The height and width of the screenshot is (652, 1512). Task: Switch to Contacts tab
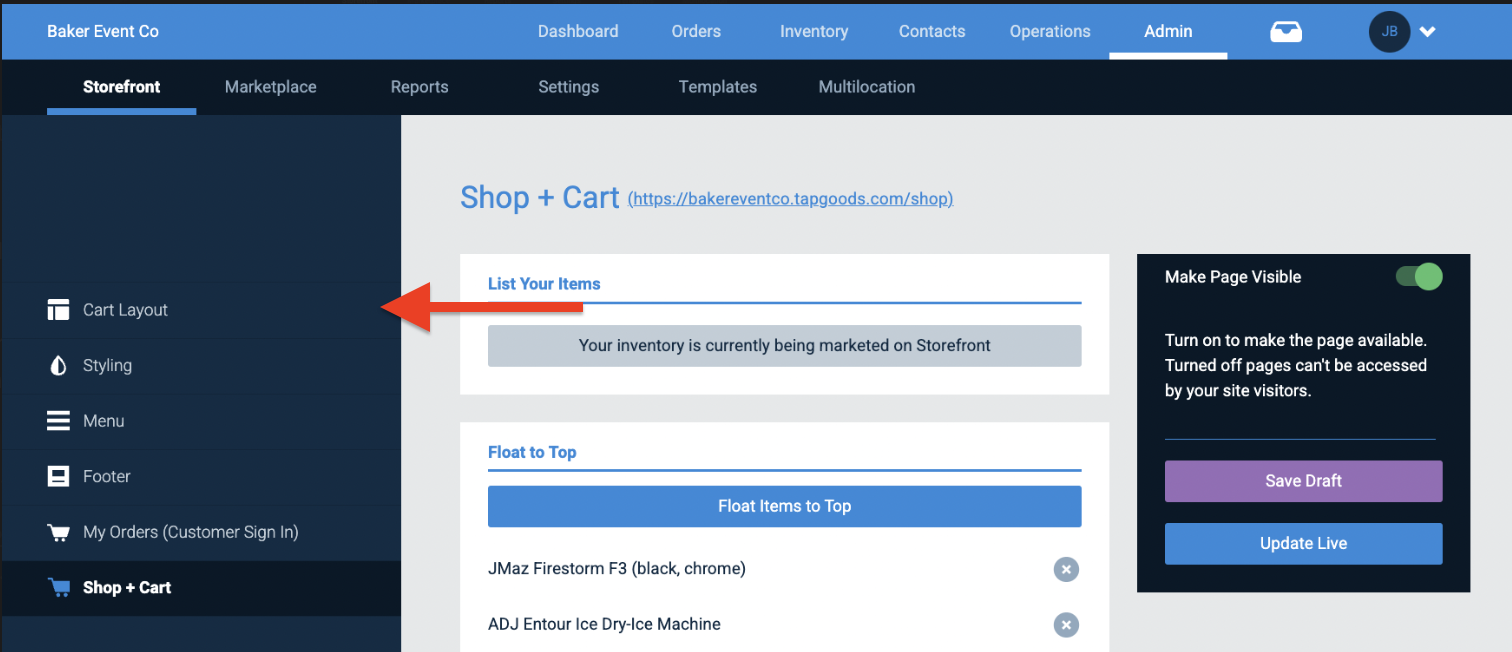point(932,31)
